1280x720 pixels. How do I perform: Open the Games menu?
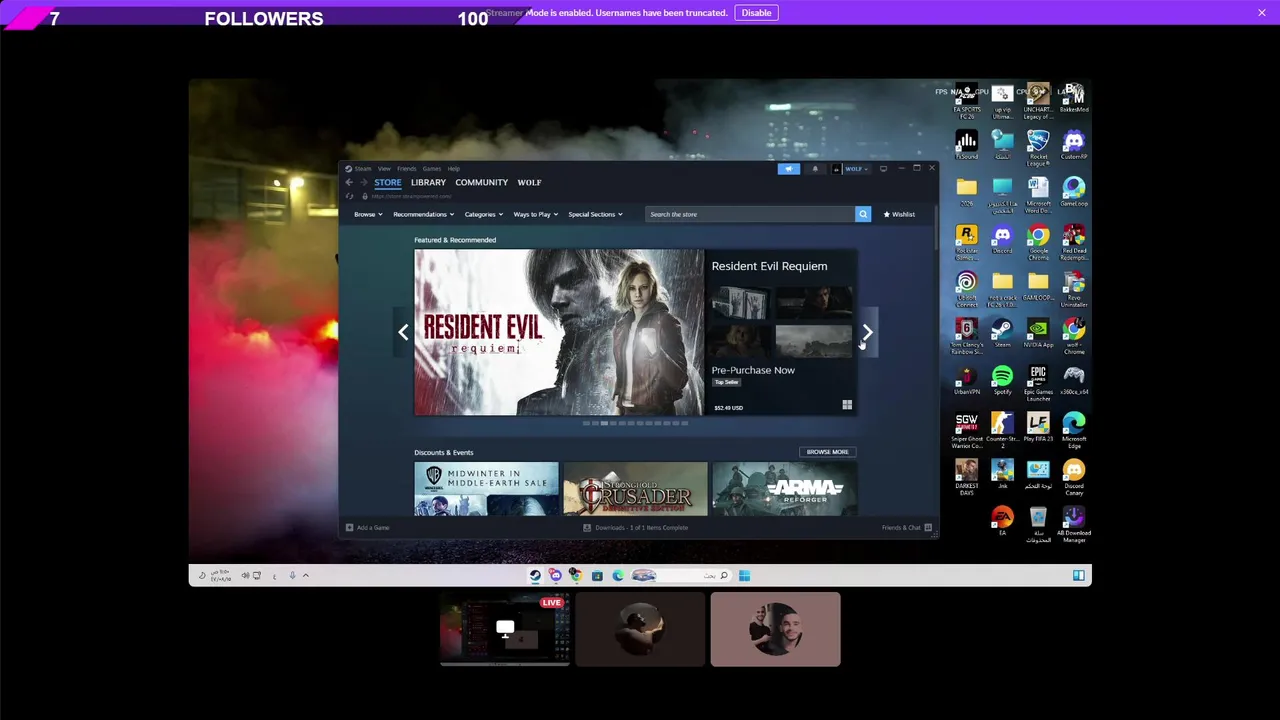coord(432,169)
